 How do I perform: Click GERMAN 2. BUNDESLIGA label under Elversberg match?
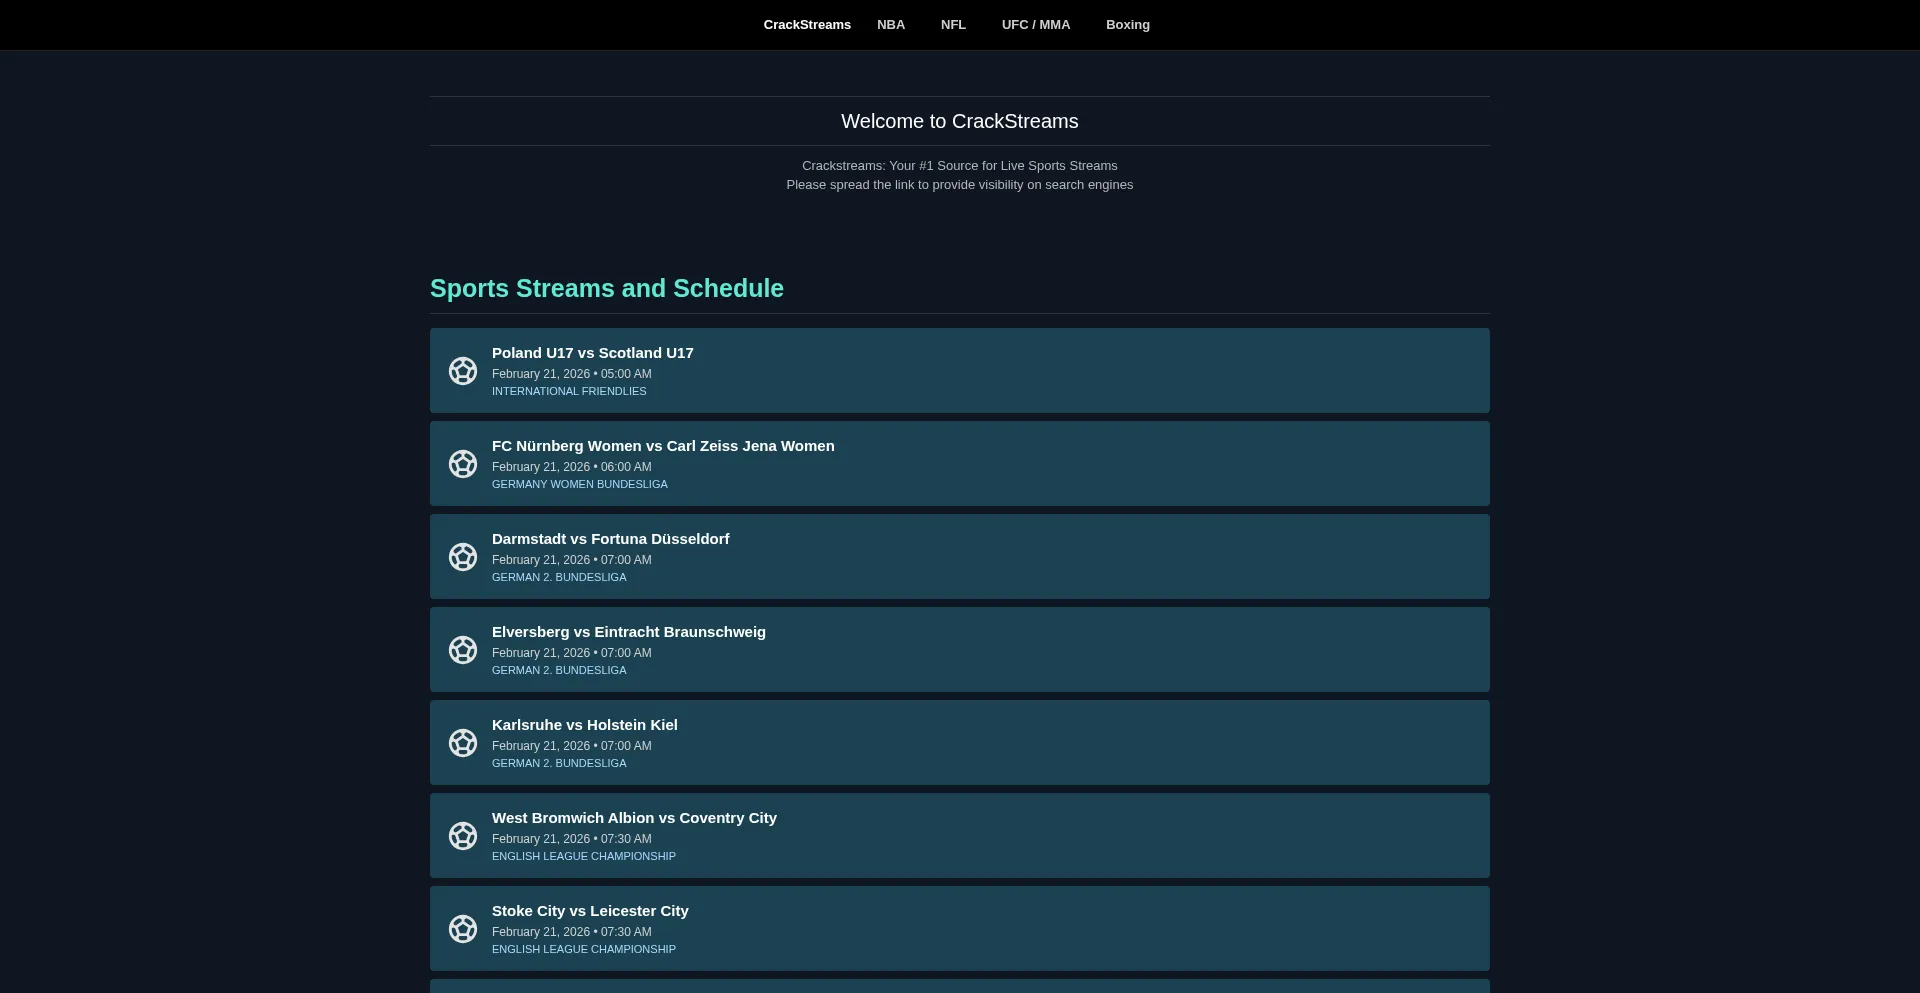[559, 670]
